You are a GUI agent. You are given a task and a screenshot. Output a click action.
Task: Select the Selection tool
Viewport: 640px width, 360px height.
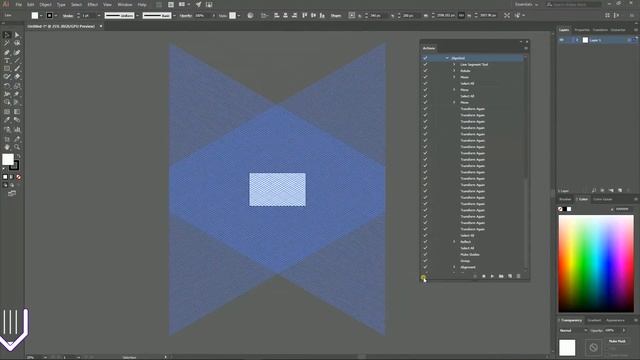(x=7, y=35)
